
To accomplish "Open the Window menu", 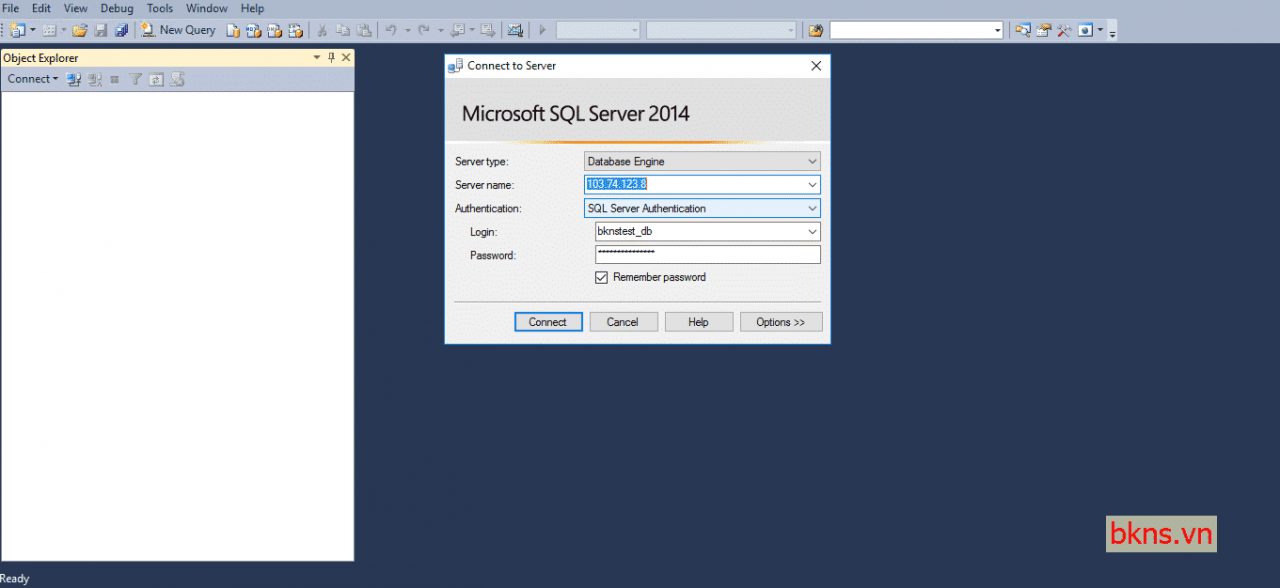I will [207, 8].
